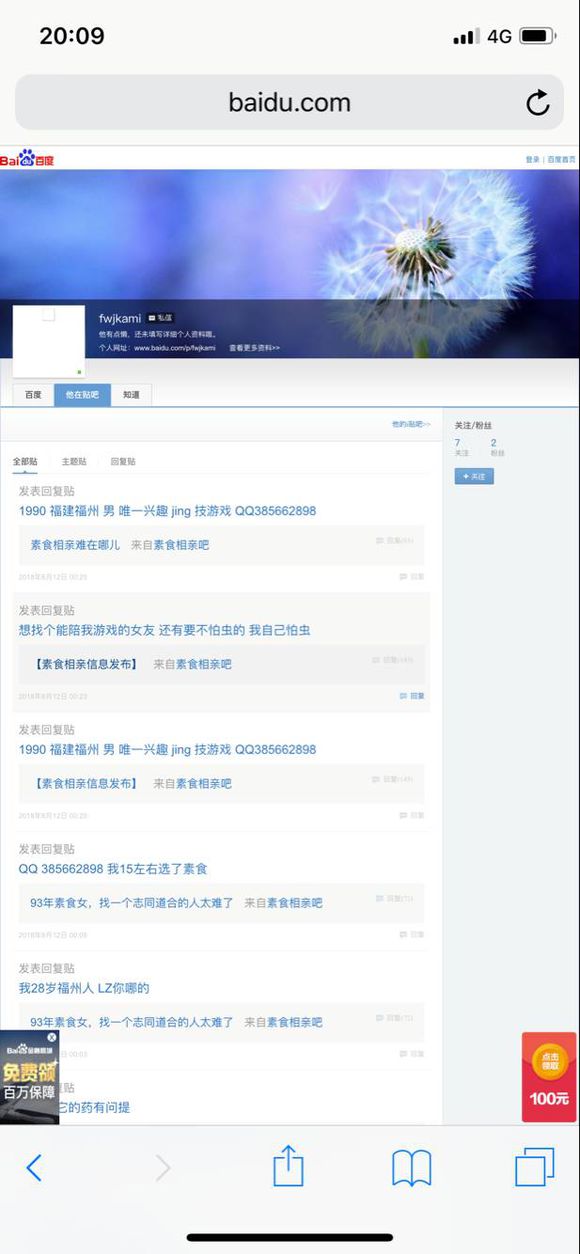Screen dimensions: 580x1254
Task: Click the red 100元 coupon icon
Action: (549, 1077)
